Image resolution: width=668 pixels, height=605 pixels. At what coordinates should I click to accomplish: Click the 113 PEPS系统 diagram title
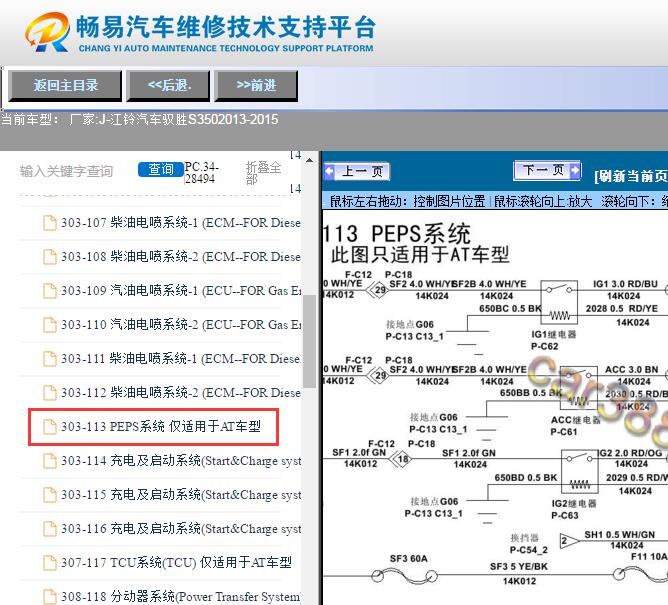click(397, 234)
